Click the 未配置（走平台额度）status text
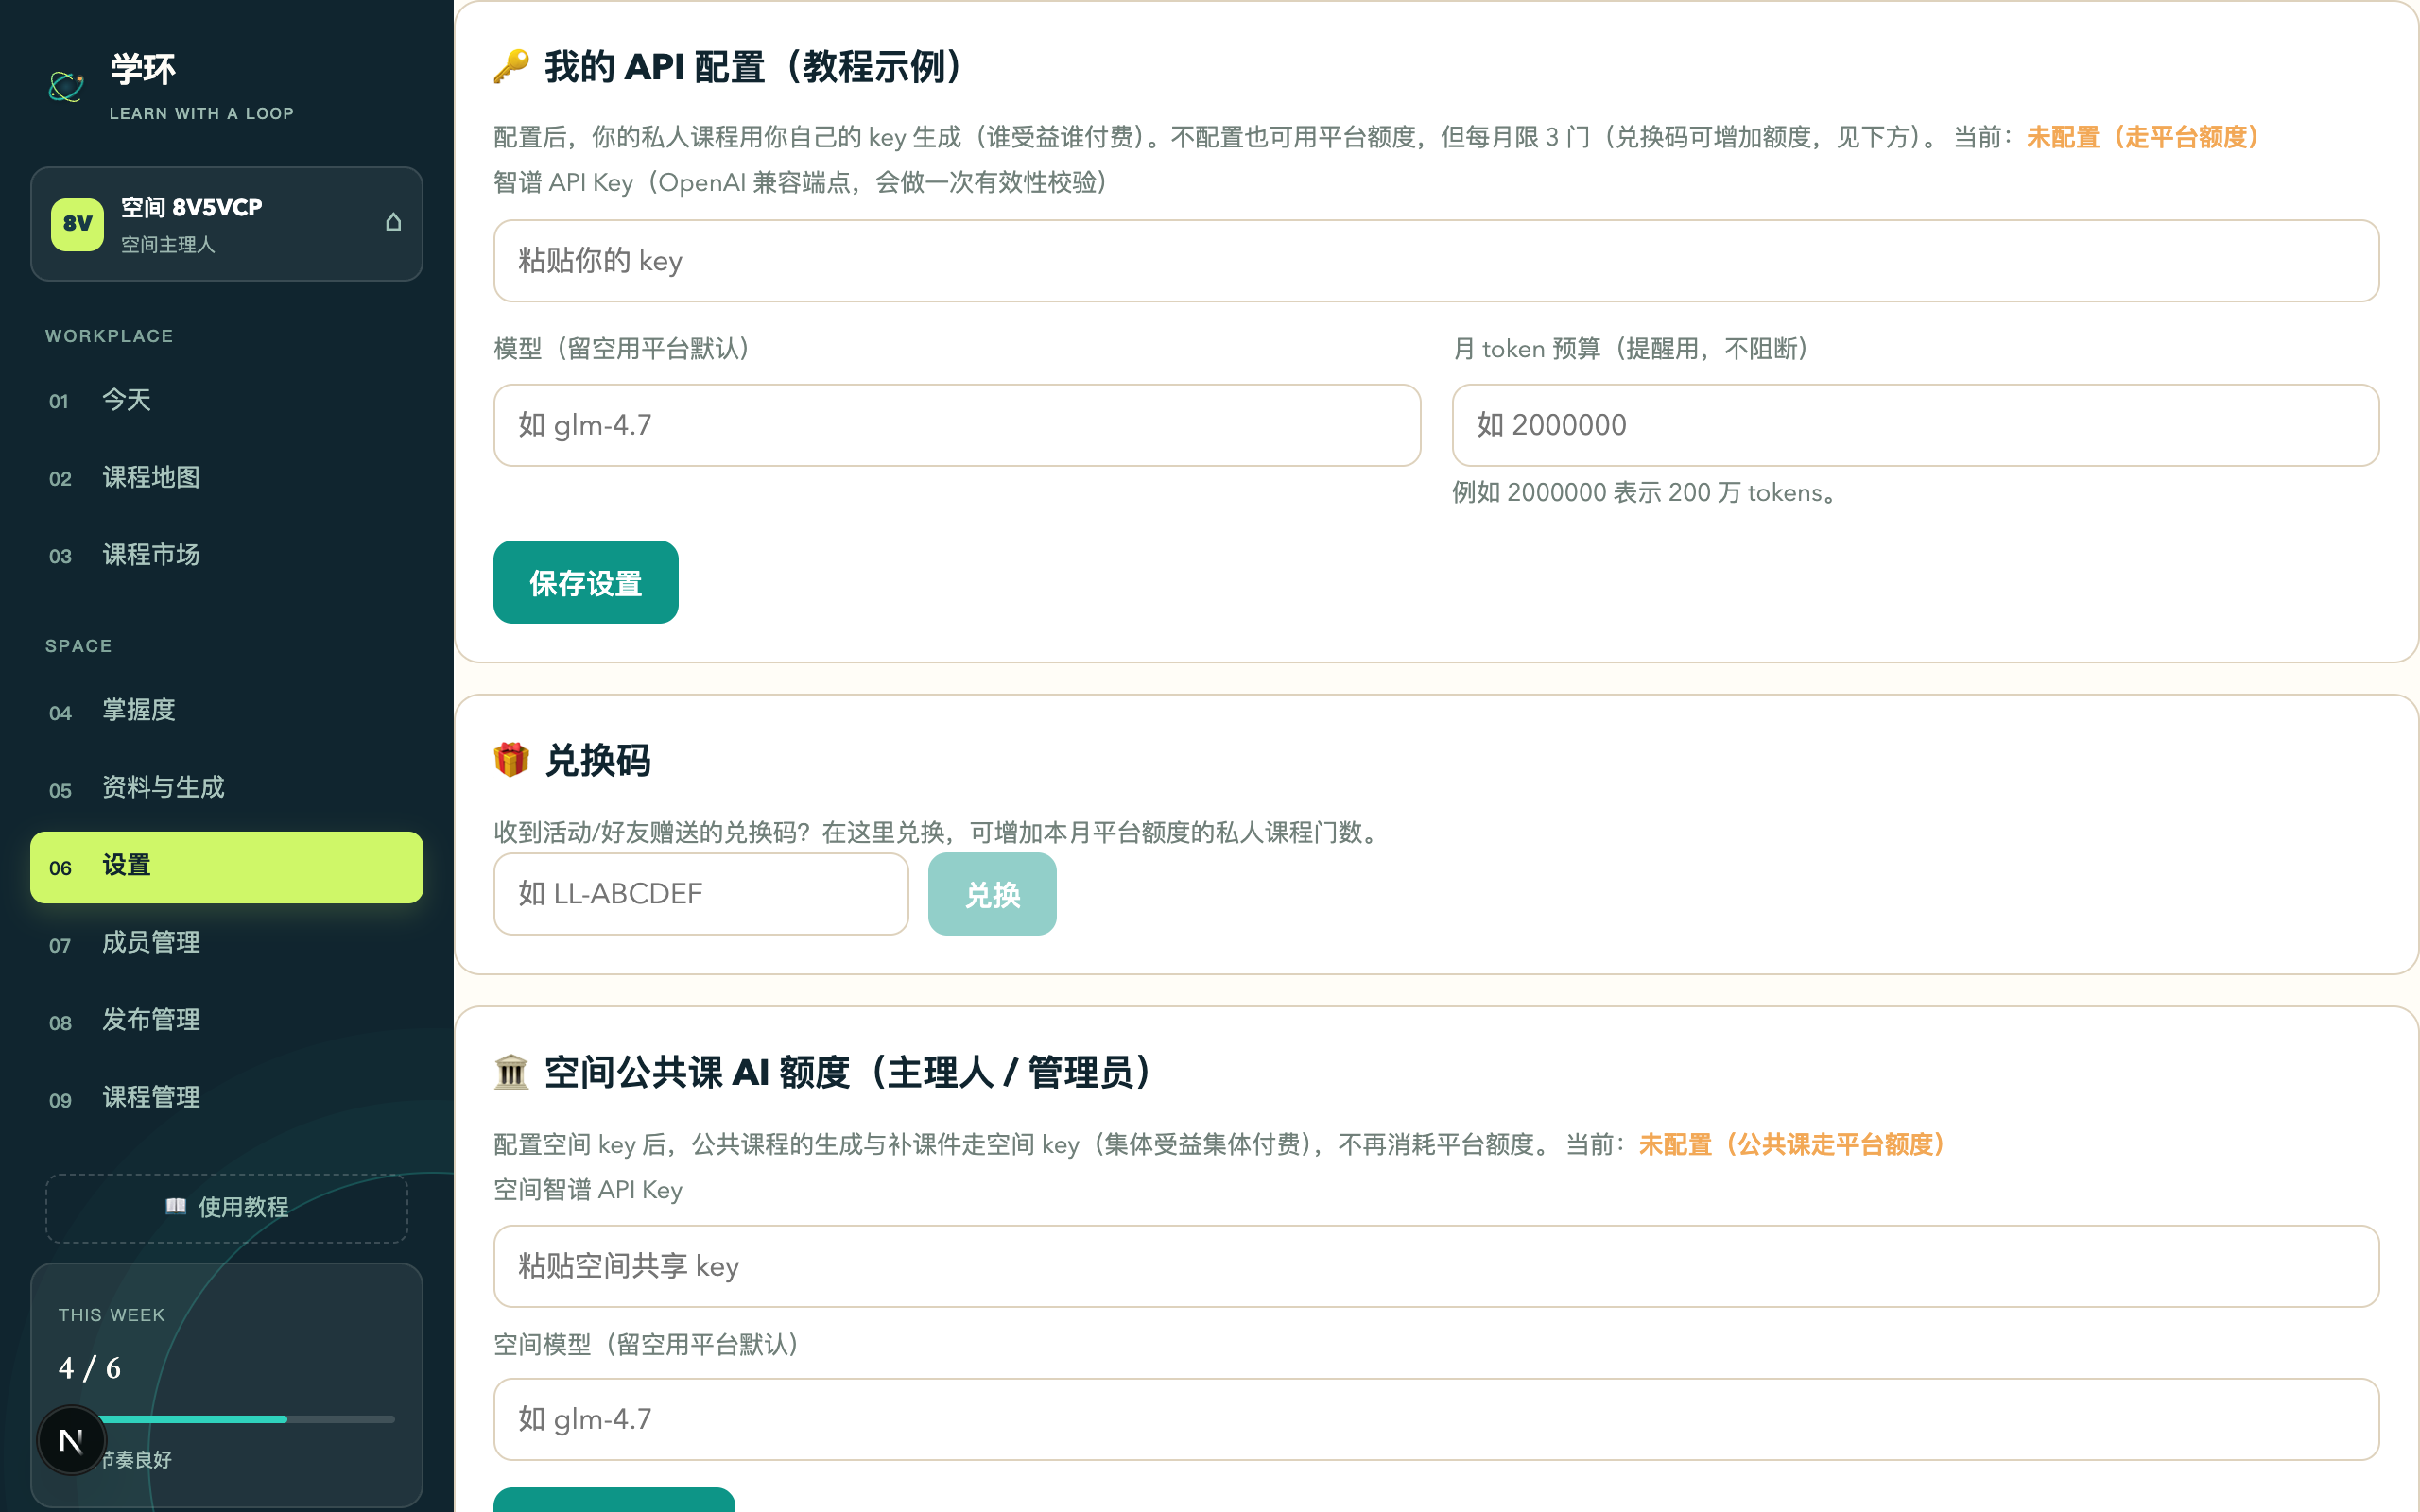Screen dimensions: 2420x1512 point(2143,137)
